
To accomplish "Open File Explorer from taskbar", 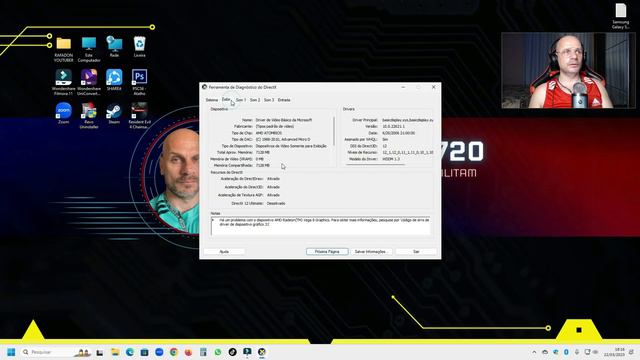I will pyautogui.click(x=115, y=352).
